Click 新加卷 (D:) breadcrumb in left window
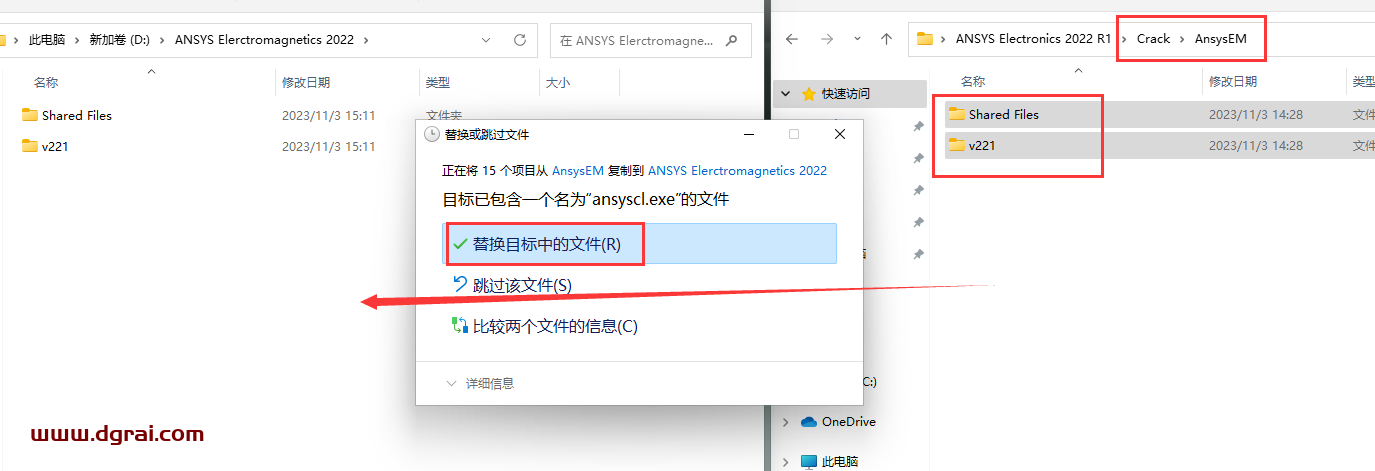Image resolution: width=1375 pixels, height=471 pixels. pyautogui.click(x=120, y=40)
